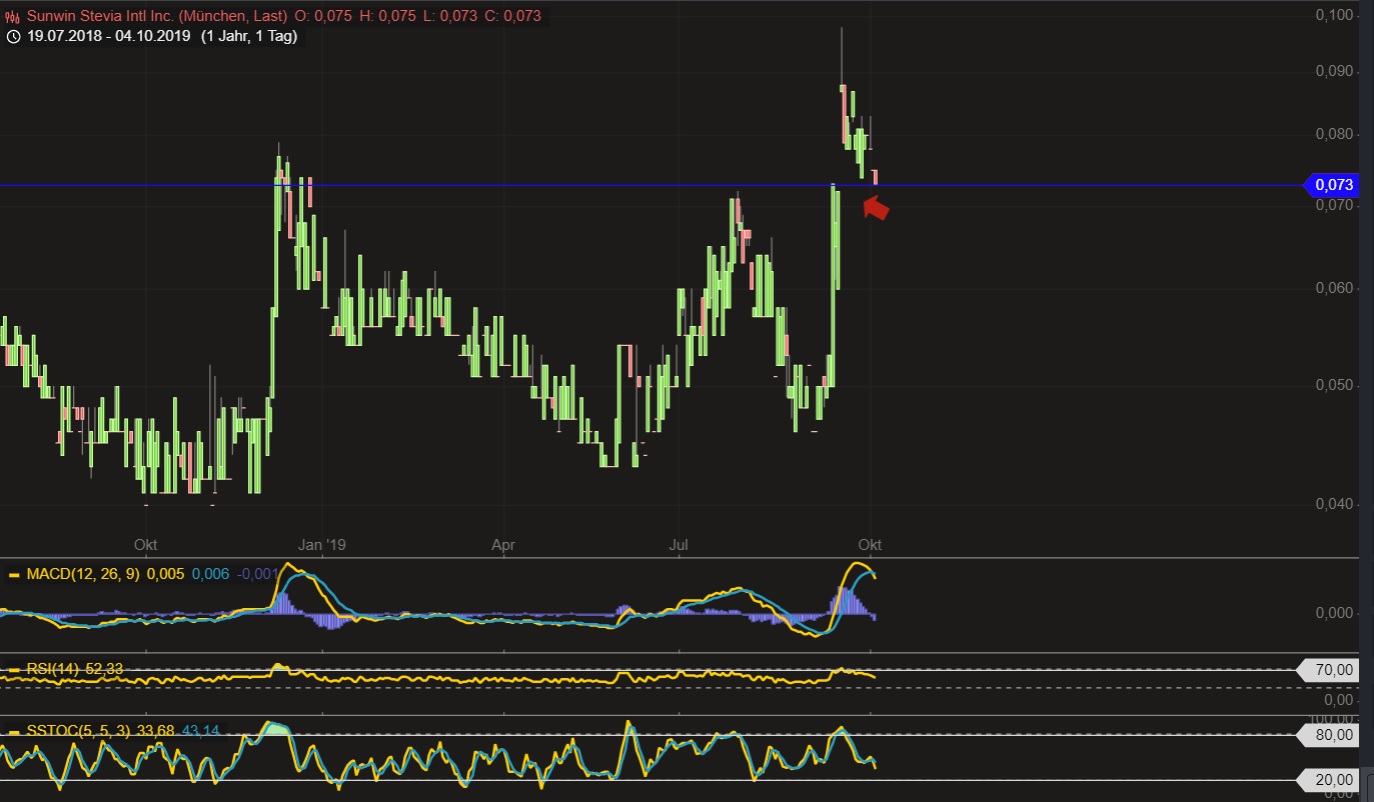This screenshot has width=1374, height=802.
Task: Click the Jan '19 time axis label
Action: [322, 545]
